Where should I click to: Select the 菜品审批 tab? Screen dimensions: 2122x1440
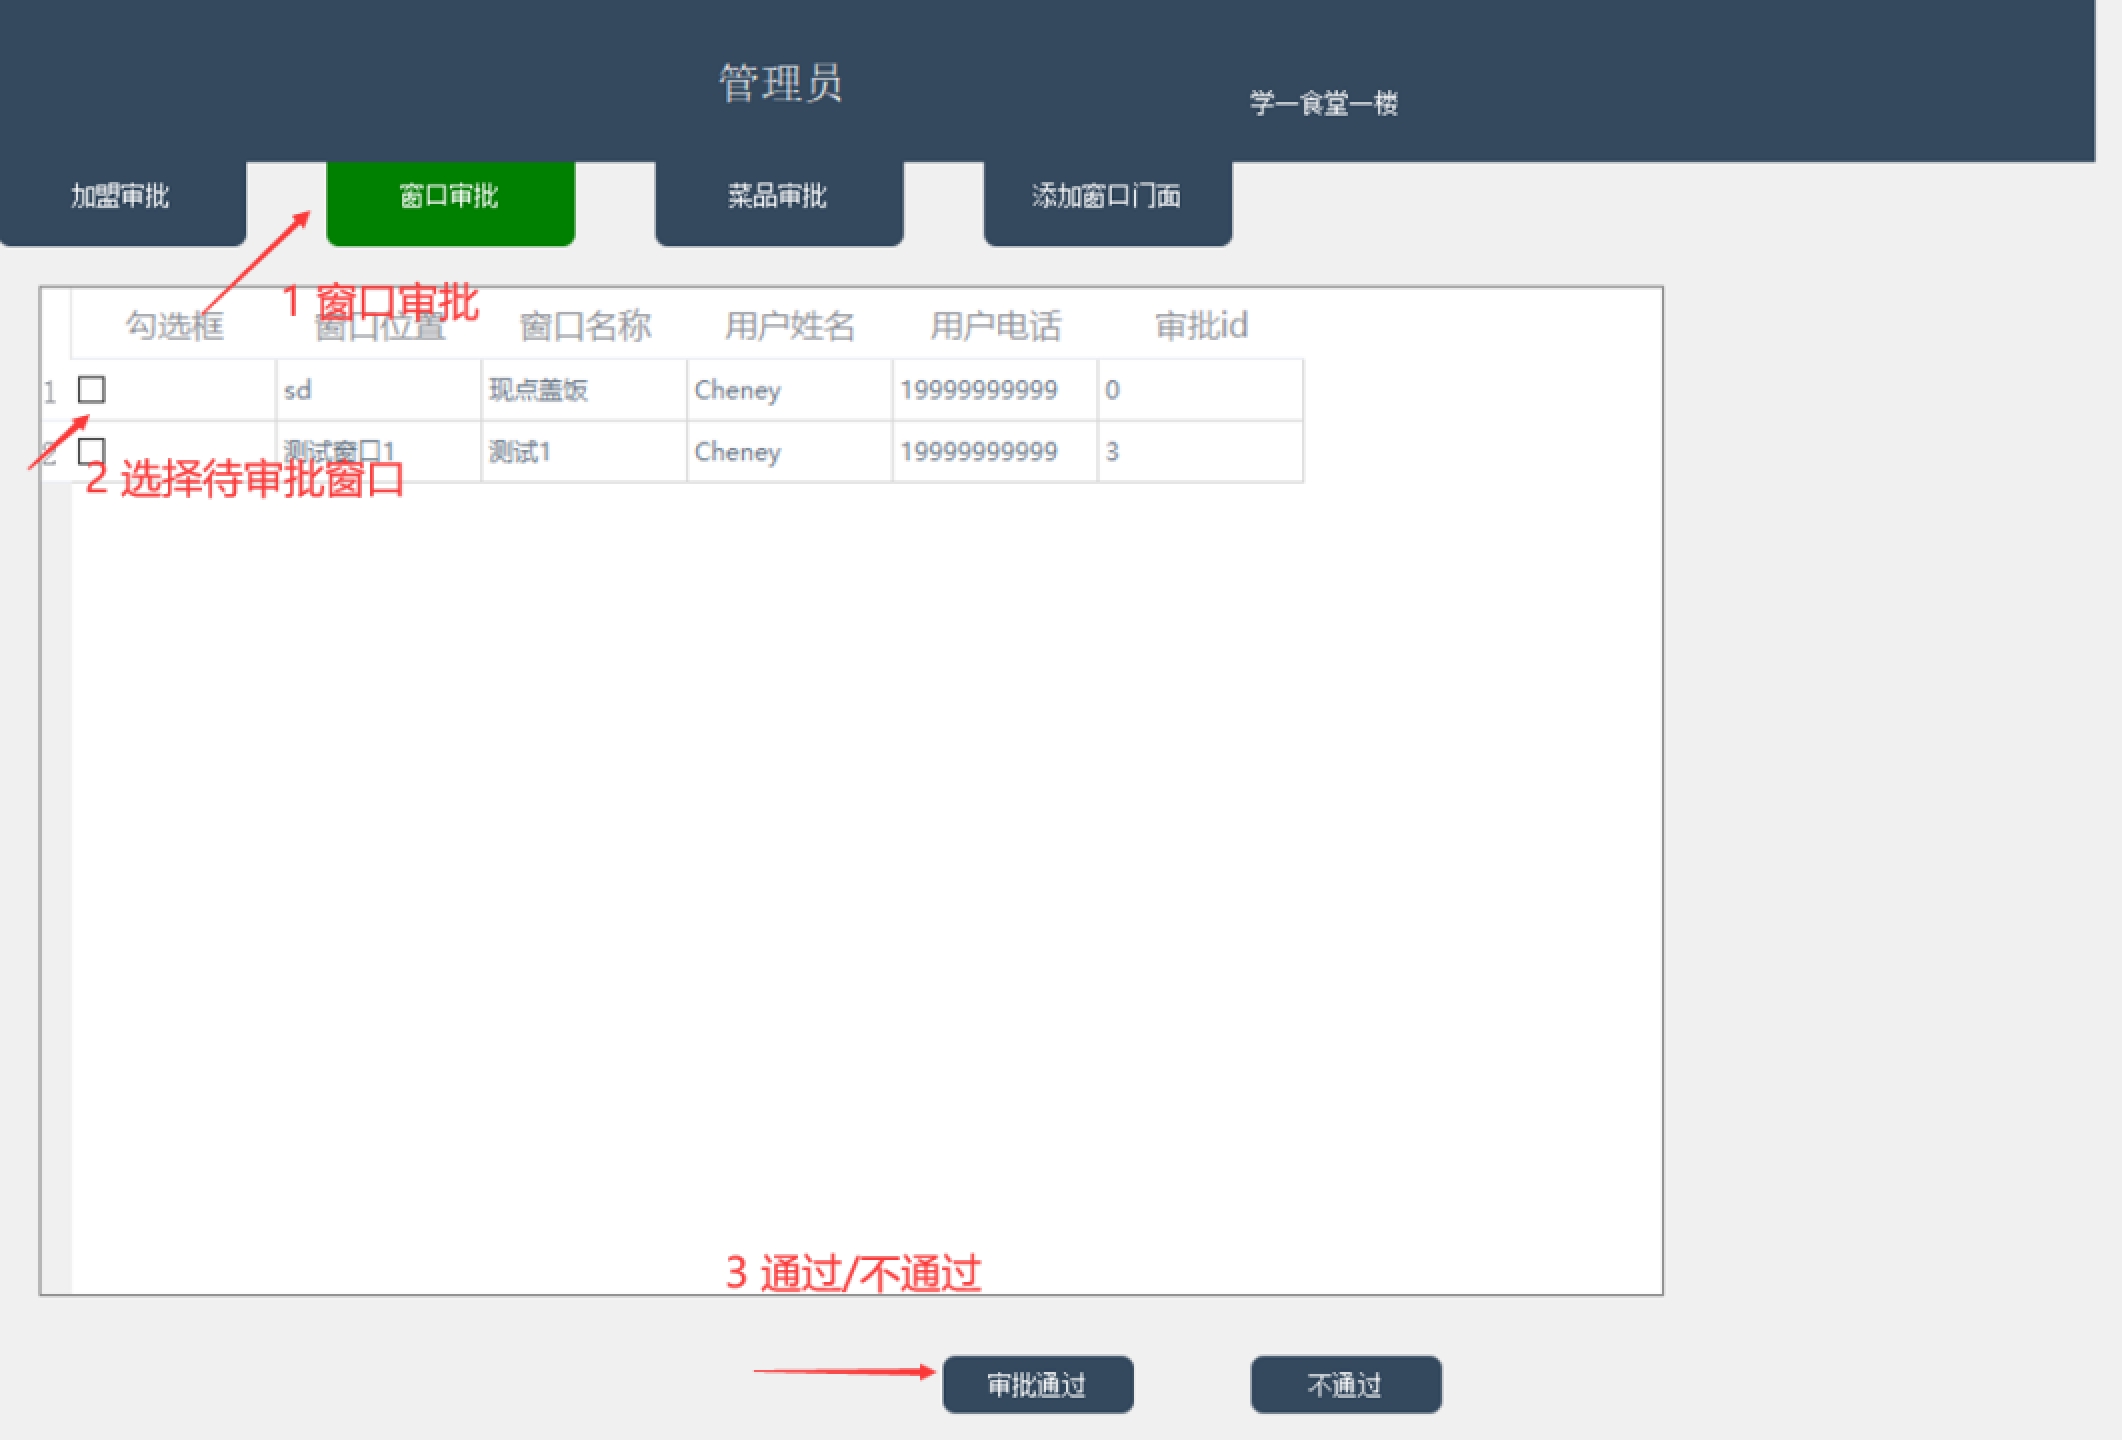click(778, 197)
